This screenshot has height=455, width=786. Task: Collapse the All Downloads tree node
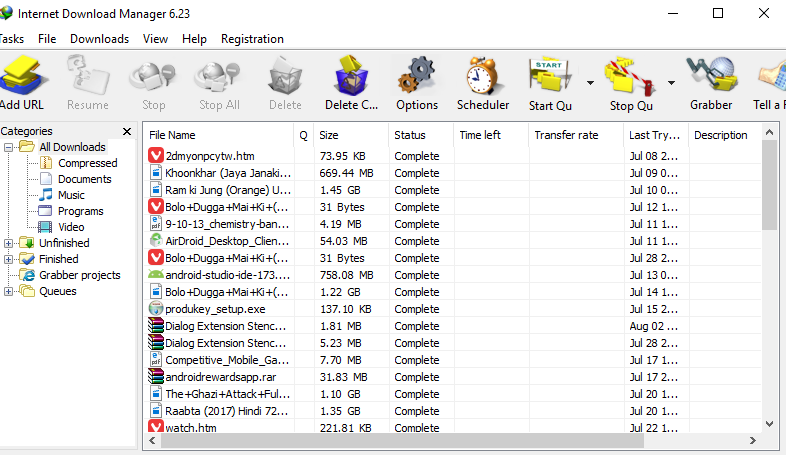pos(9,147)
